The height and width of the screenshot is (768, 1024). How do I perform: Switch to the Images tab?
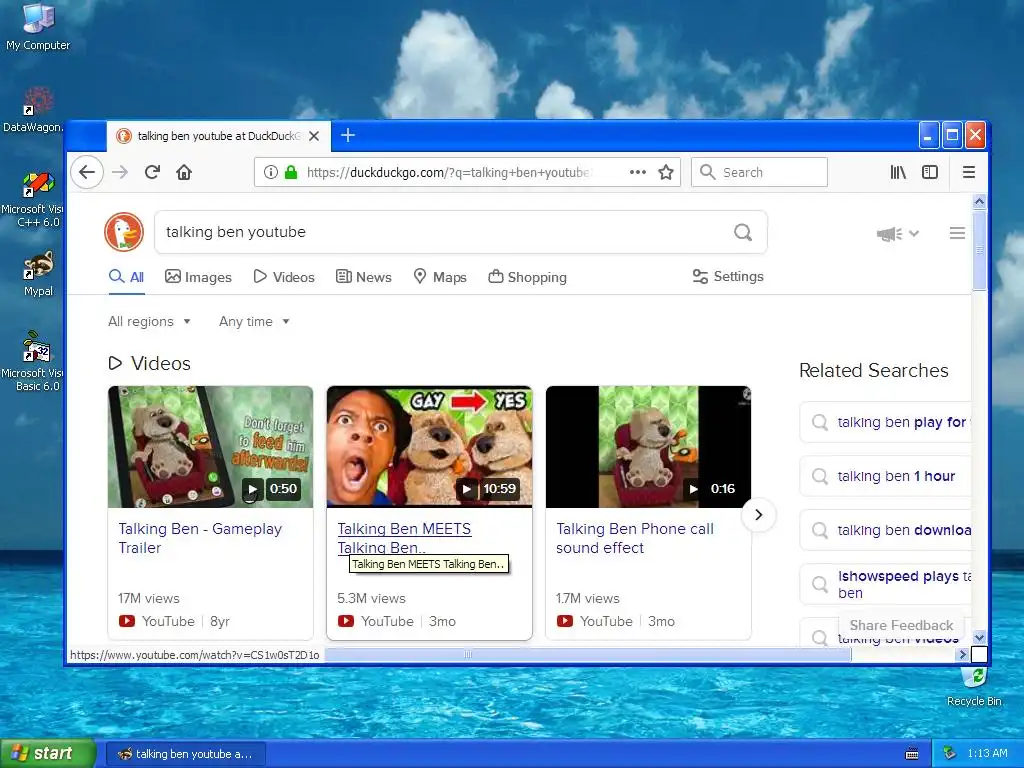coord(199,277)
